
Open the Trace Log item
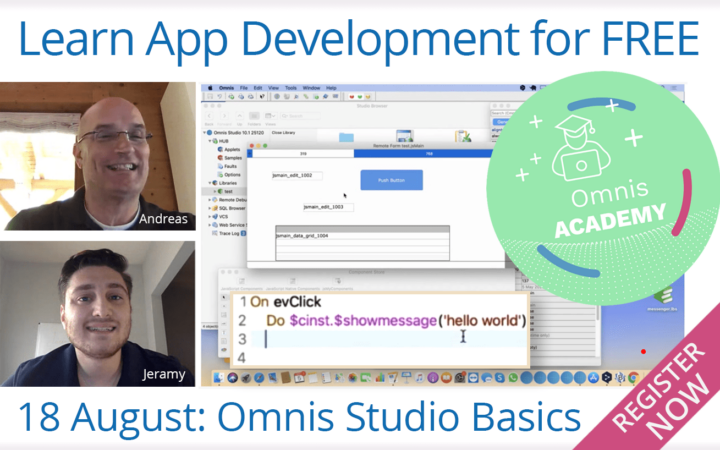pyautogui.click(x=229, y=233)
